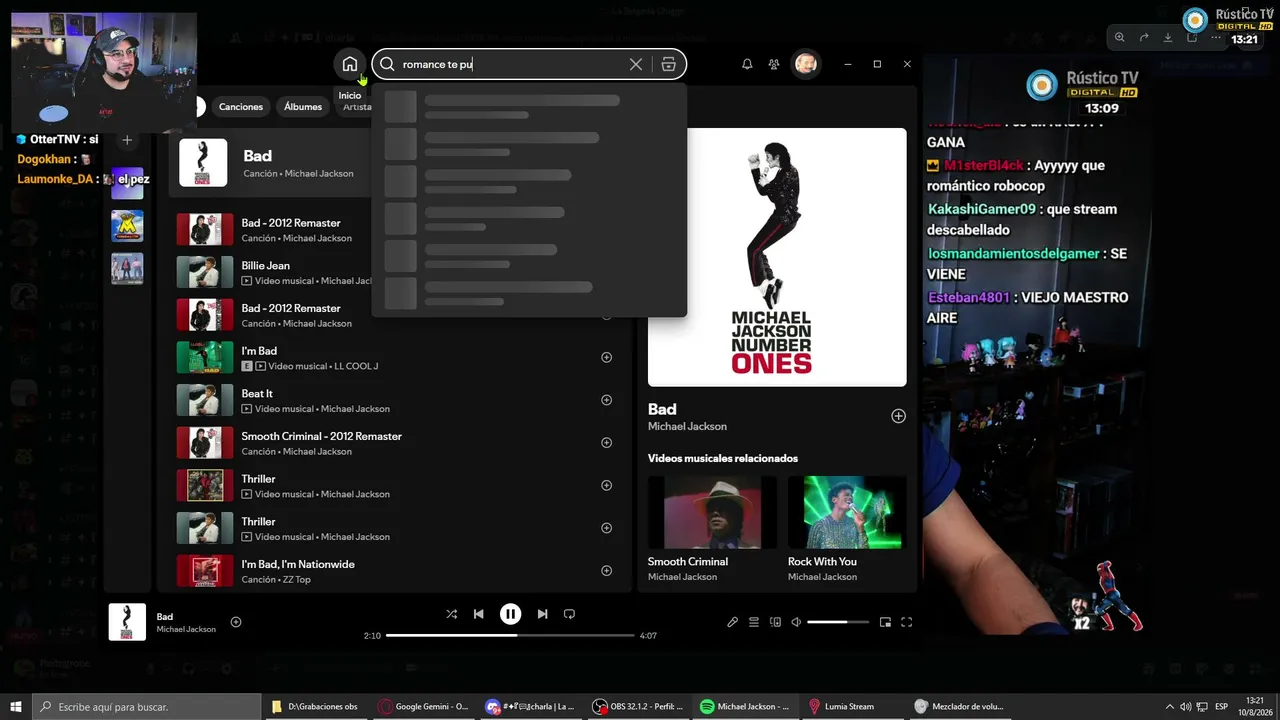Toggle shuffle playback

tap(452, 614)
